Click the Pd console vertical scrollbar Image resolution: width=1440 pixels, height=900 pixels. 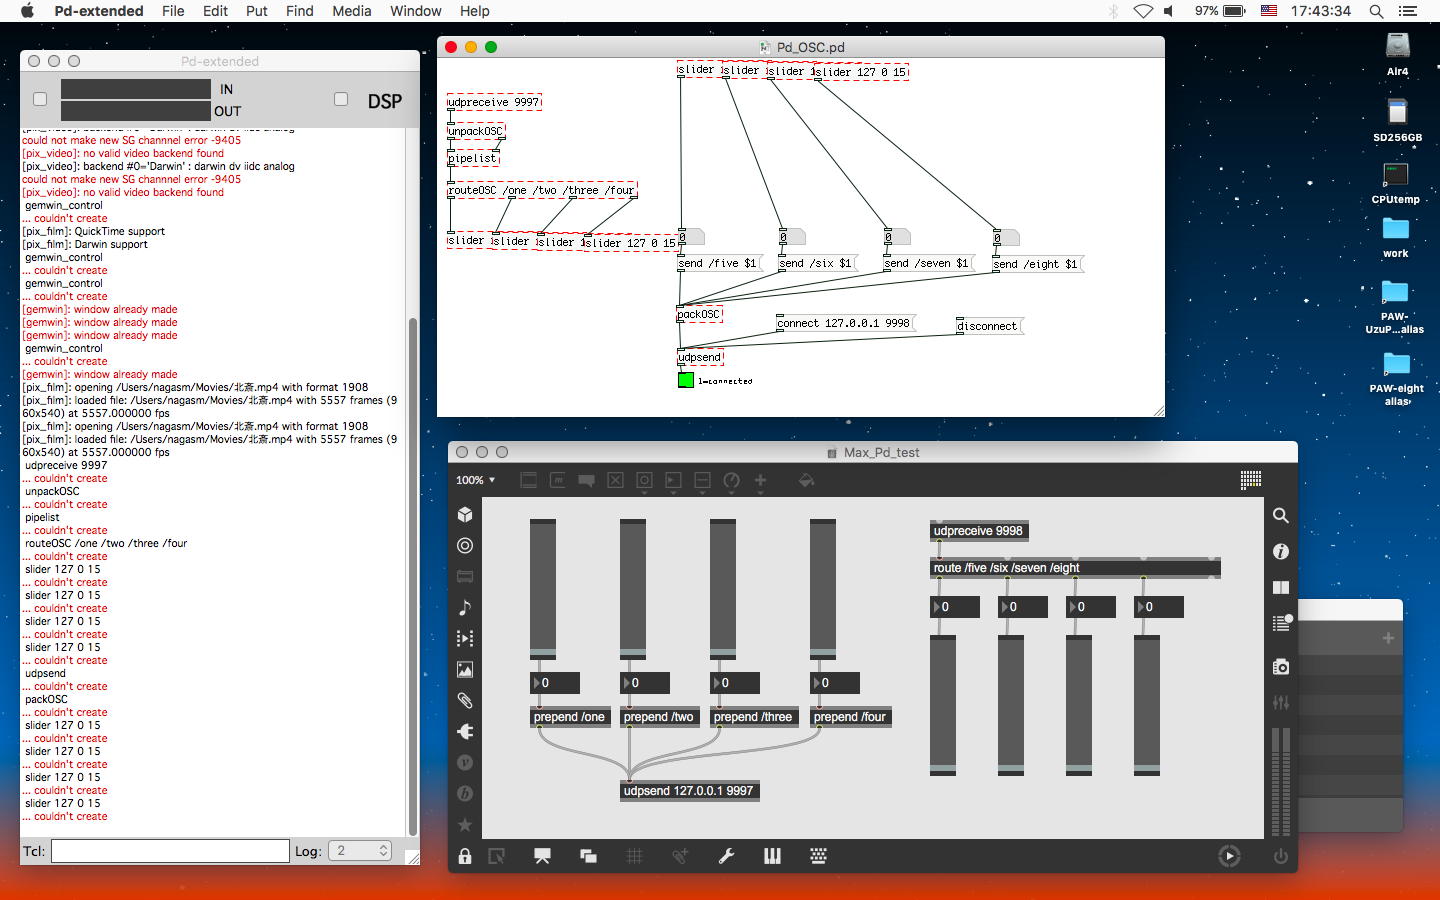tap(413, 576)
